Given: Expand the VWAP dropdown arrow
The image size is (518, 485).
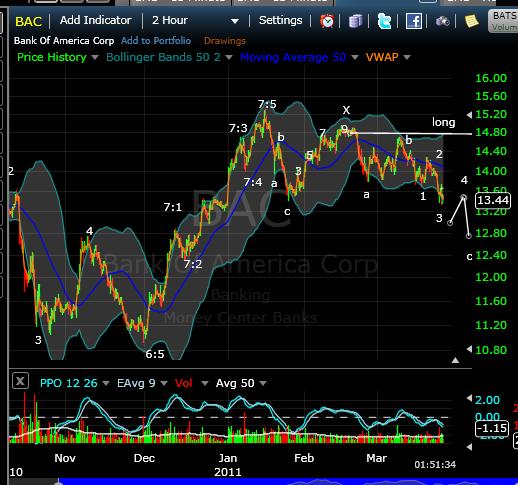Looking at the screenshot, I should pyautogui.click(x=407, y=57).
